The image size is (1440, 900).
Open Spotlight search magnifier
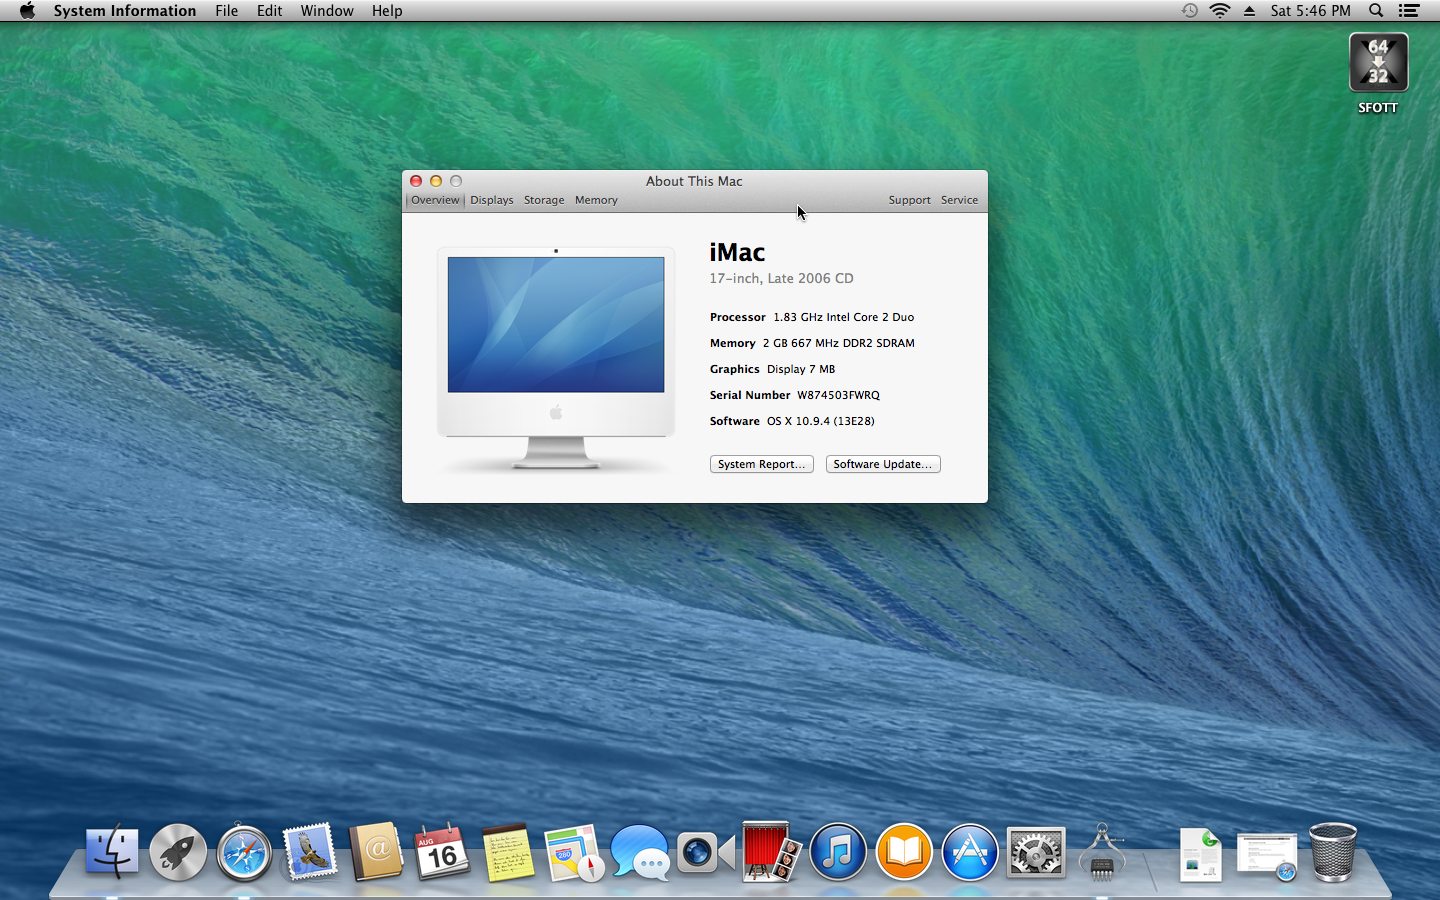click(1376, 11)
